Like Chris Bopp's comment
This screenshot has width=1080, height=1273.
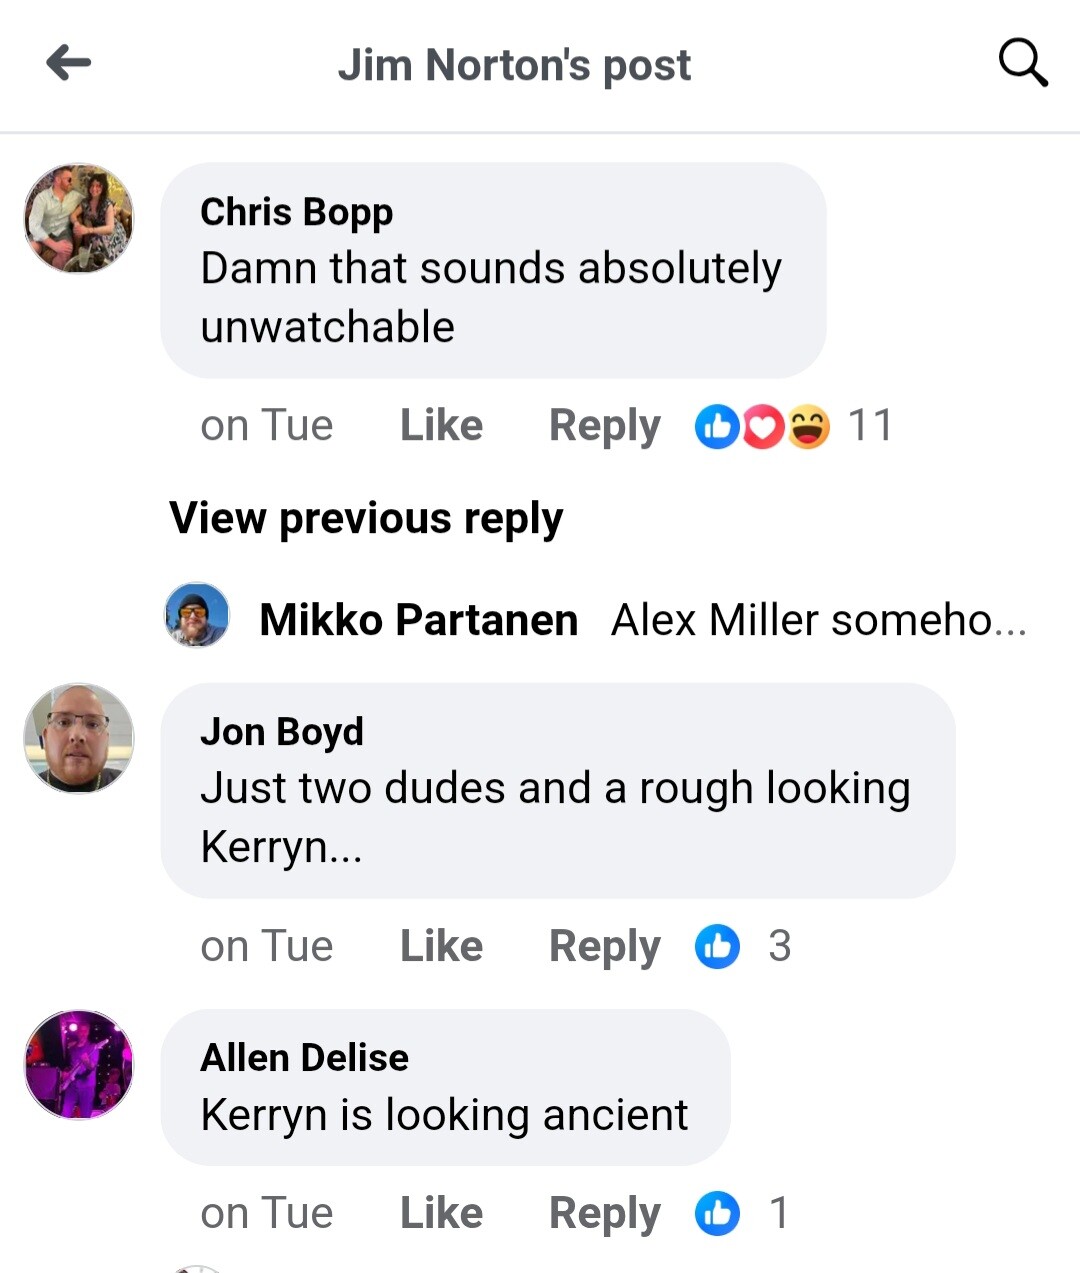[441, 425]
